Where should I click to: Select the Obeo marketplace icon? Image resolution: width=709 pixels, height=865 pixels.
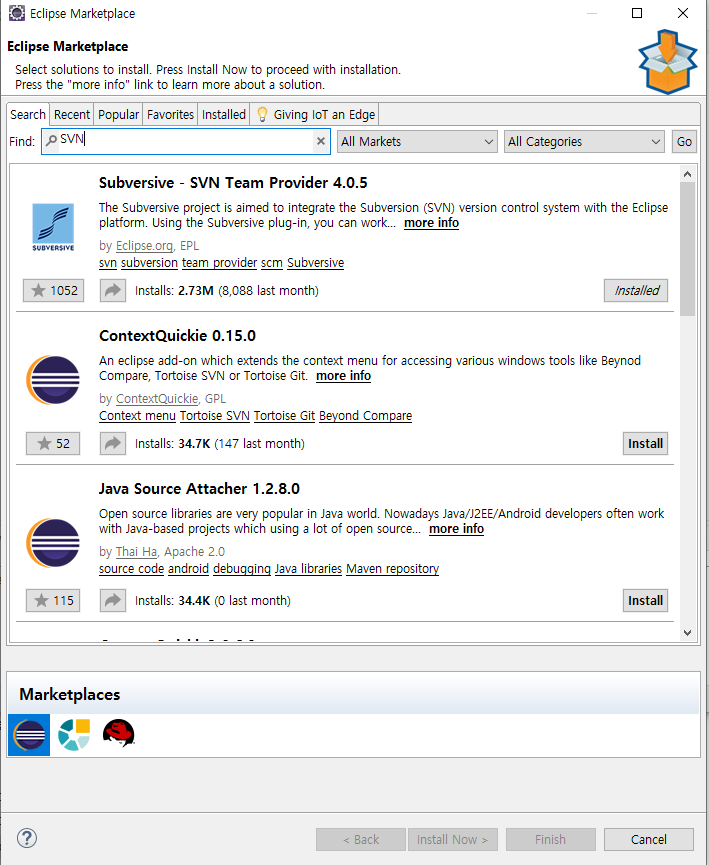pyautogui.click(x=74, y=735)
